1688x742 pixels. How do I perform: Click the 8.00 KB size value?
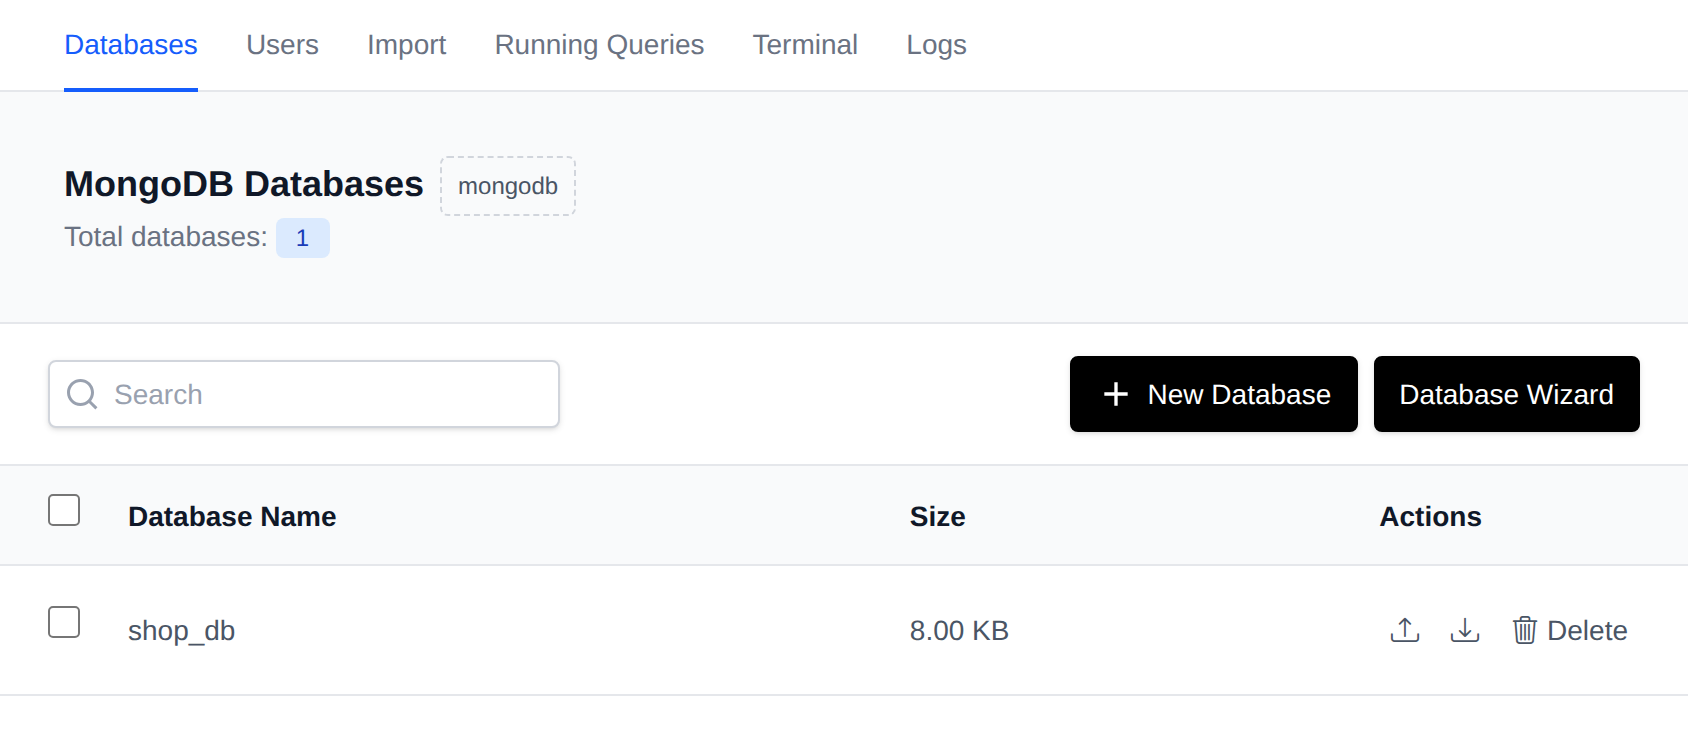tap(959, 631)
